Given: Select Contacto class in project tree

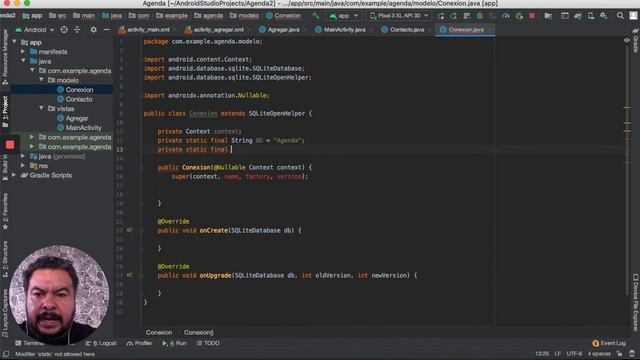Looking at the screenshot, I should coord(75,99).
